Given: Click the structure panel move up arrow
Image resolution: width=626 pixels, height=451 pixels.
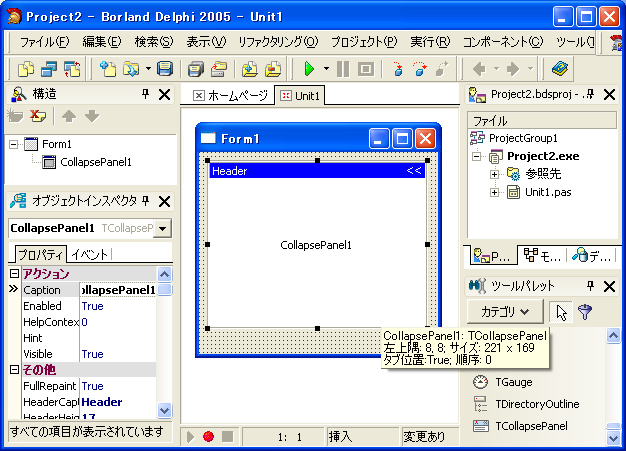Looking at the screenshot, I should (x=69, y=116).
